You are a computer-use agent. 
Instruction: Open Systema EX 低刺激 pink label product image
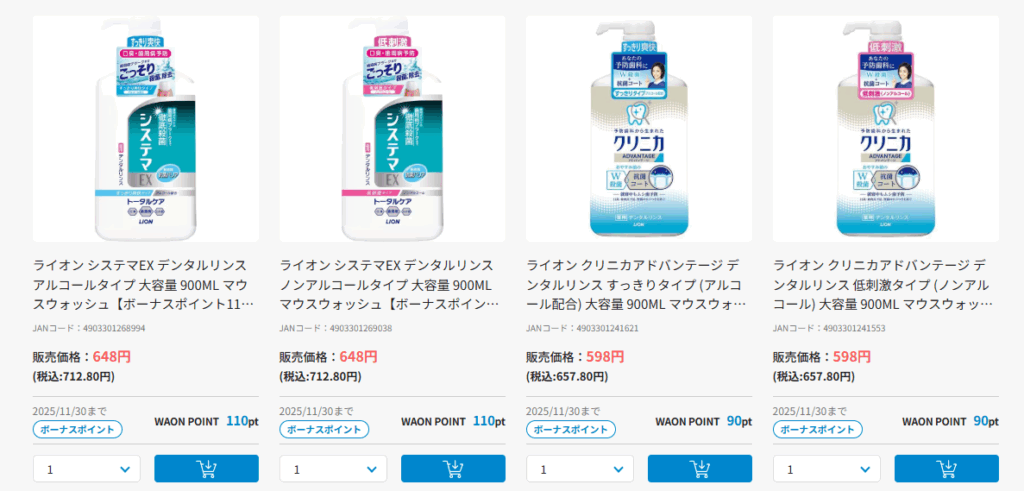392,129
